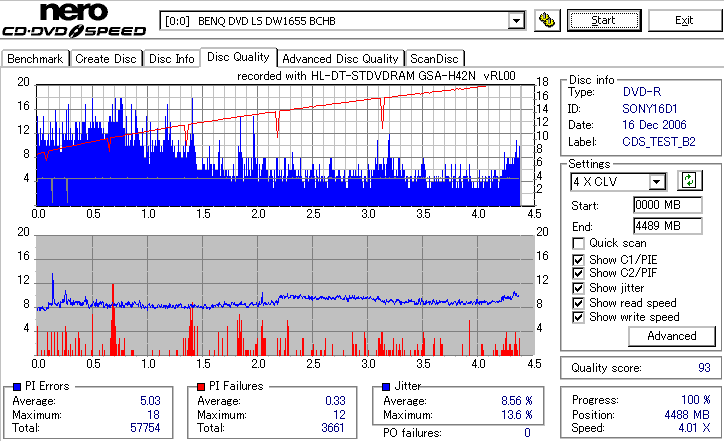Click the Jitter maximum 13.6 % value
Screen dimensions: 724x441
click(x=517, y=415)
